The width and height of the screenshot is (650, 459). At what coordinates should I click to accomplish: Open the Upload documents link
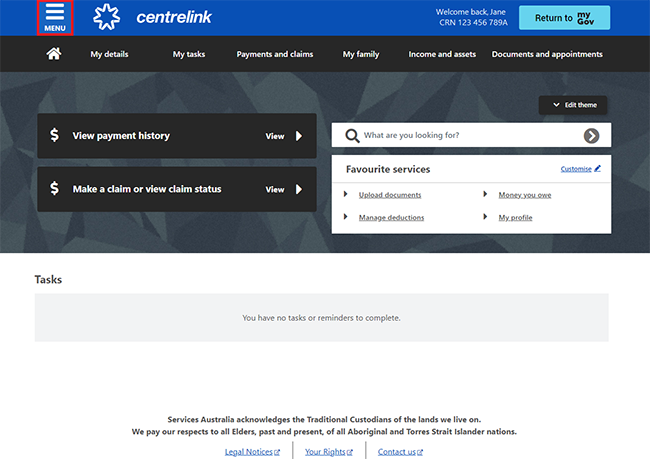pyautogui.click(x=390, y=195)
